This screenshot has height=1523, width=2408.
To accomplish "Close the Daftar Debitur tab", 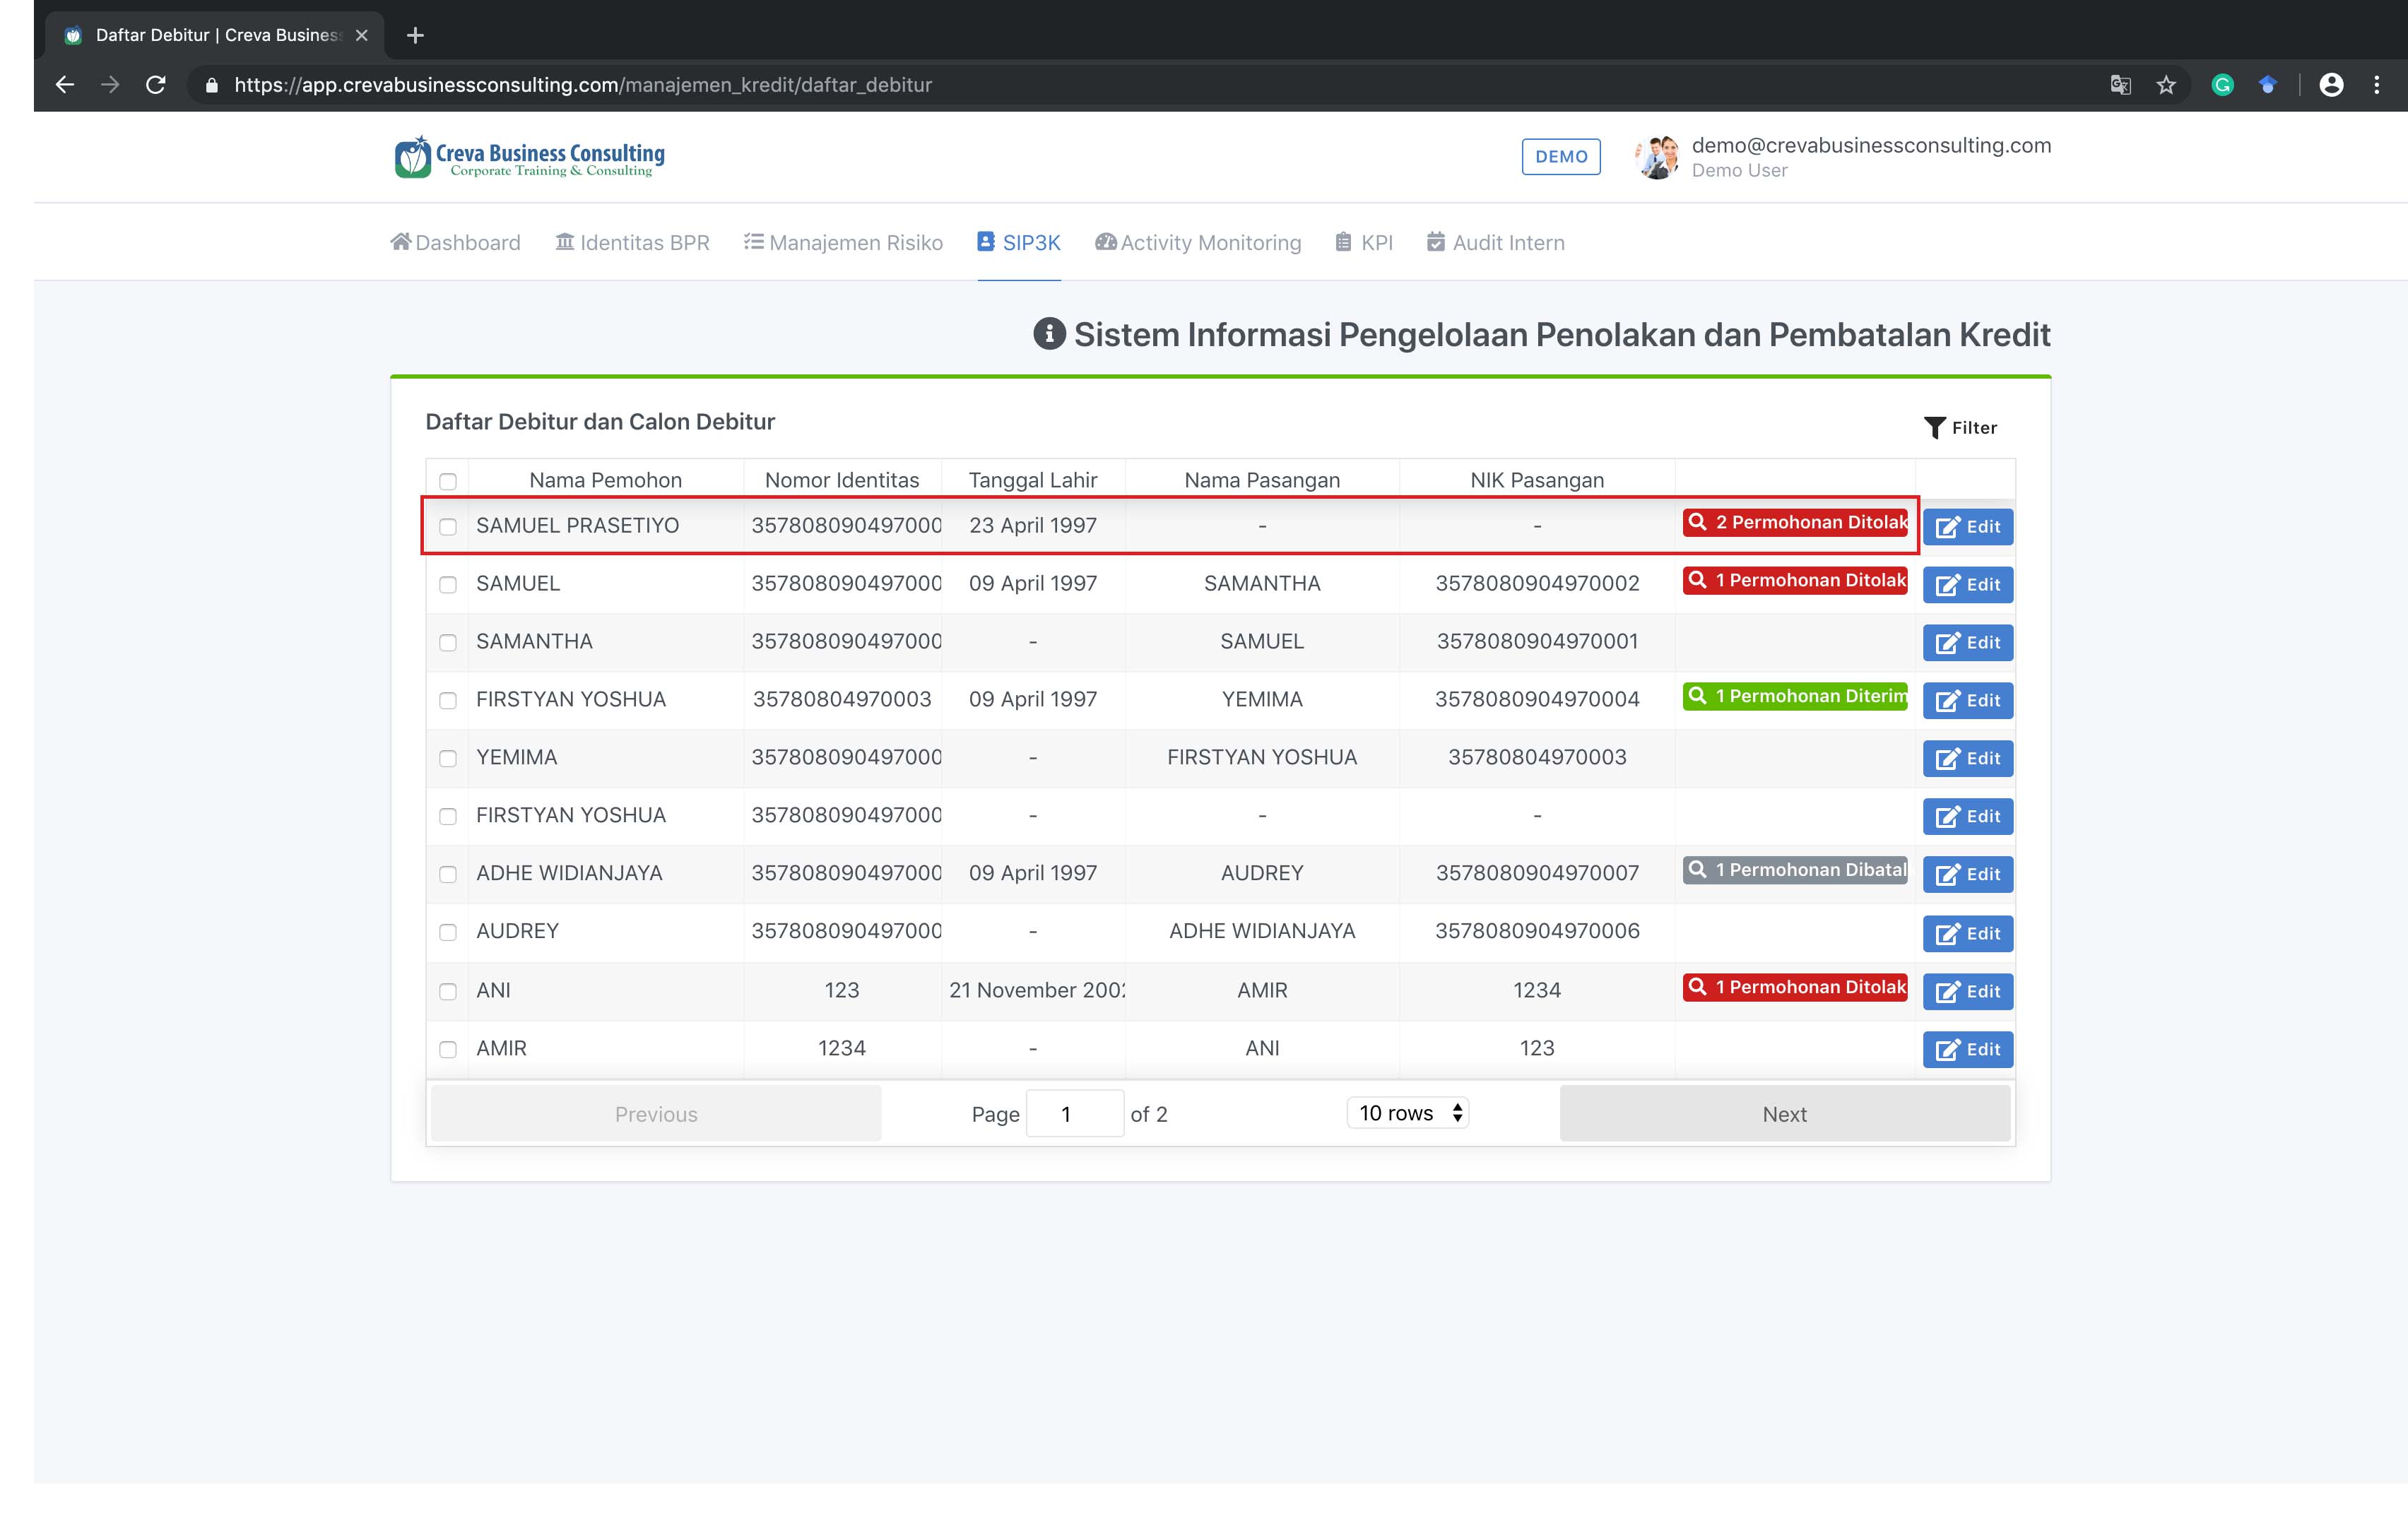I will pyautogui.click(x=362, y=35).
